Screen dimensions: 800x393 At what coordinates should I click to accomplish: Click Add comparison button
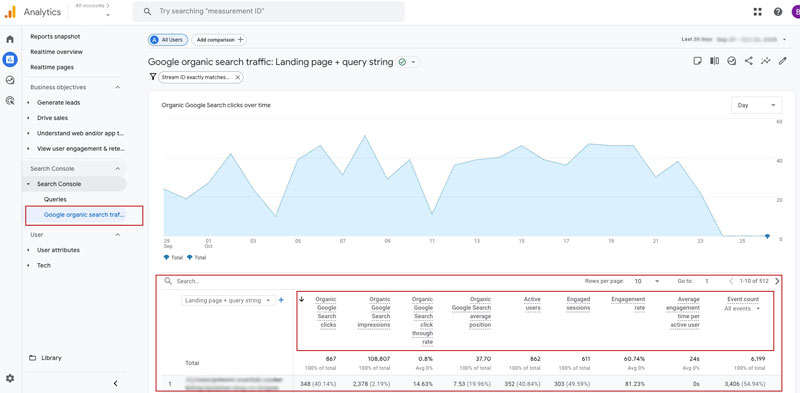pyautogui.click(x=219, y=39)
